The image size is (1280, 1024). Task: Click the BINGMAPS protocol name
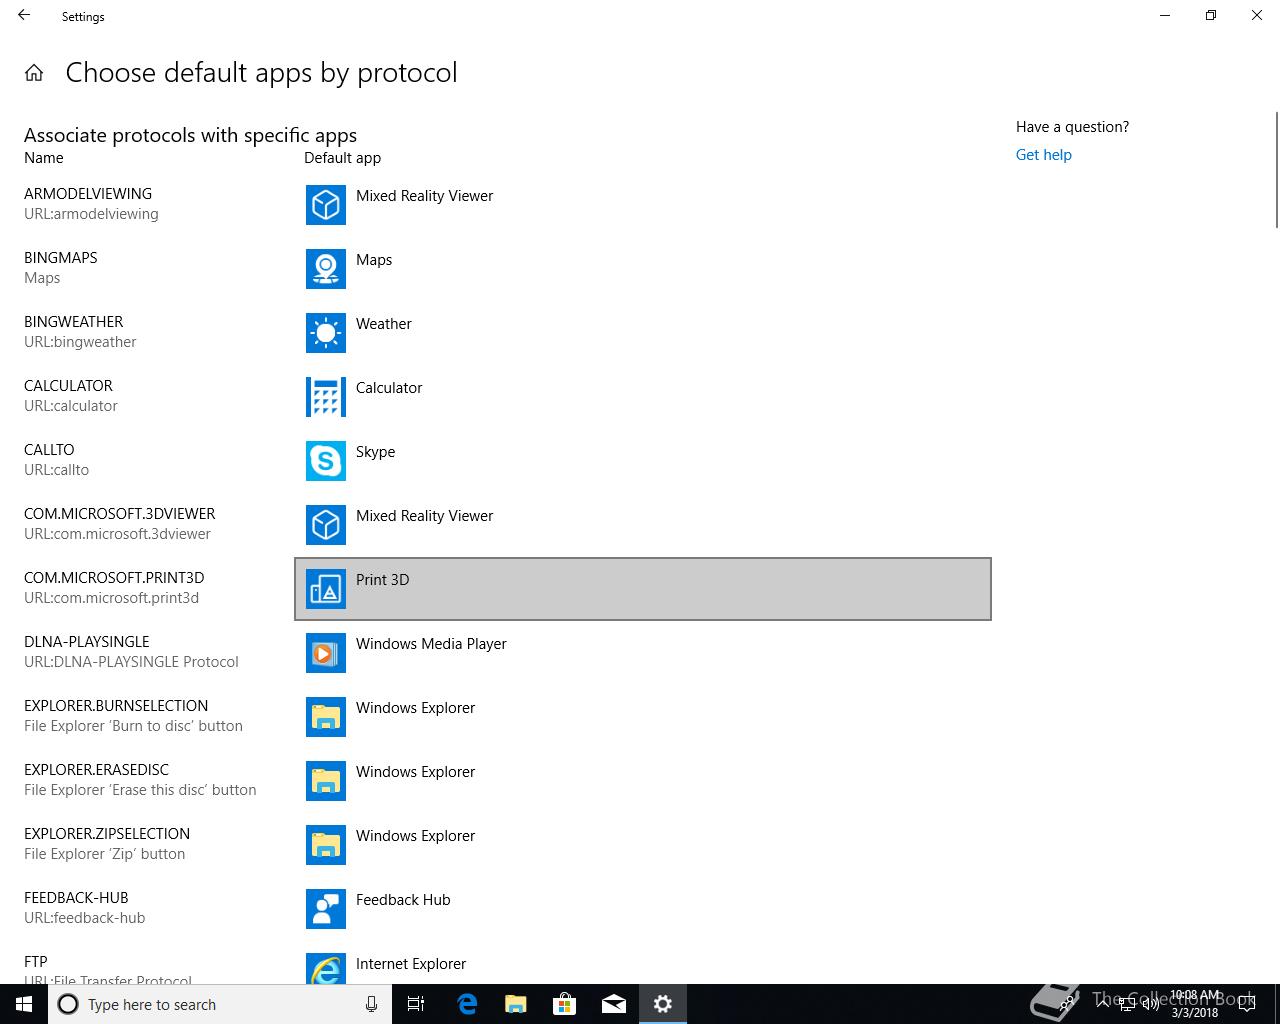pos(61,258)
